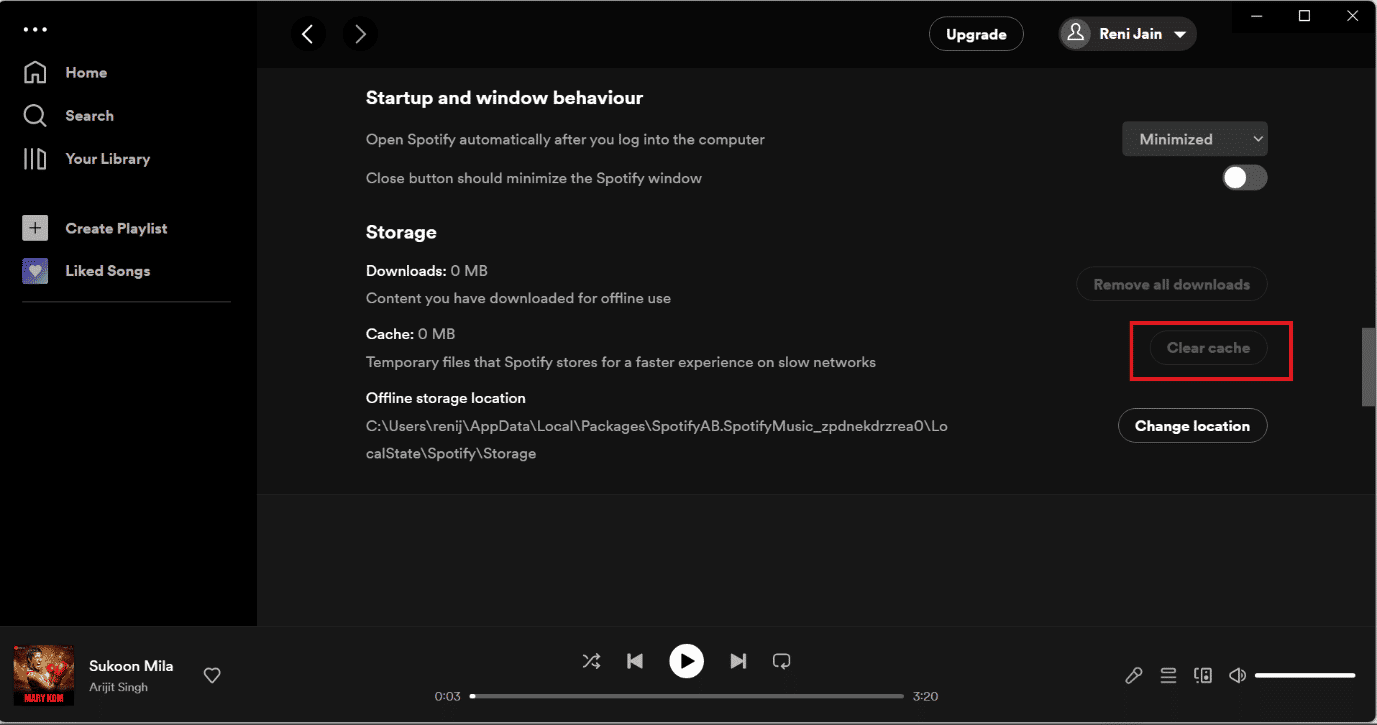Click Change location button
Viewport: 1377px width, 725px height.
point(1192,426)
